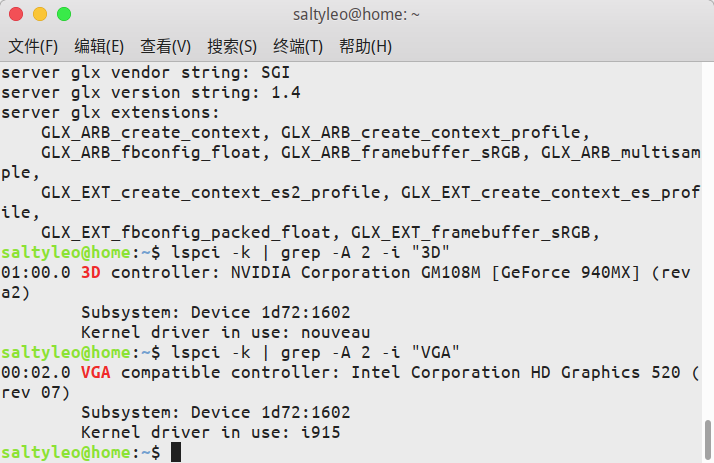Open the 编辑(E) menu

click(x=99, y=47)
